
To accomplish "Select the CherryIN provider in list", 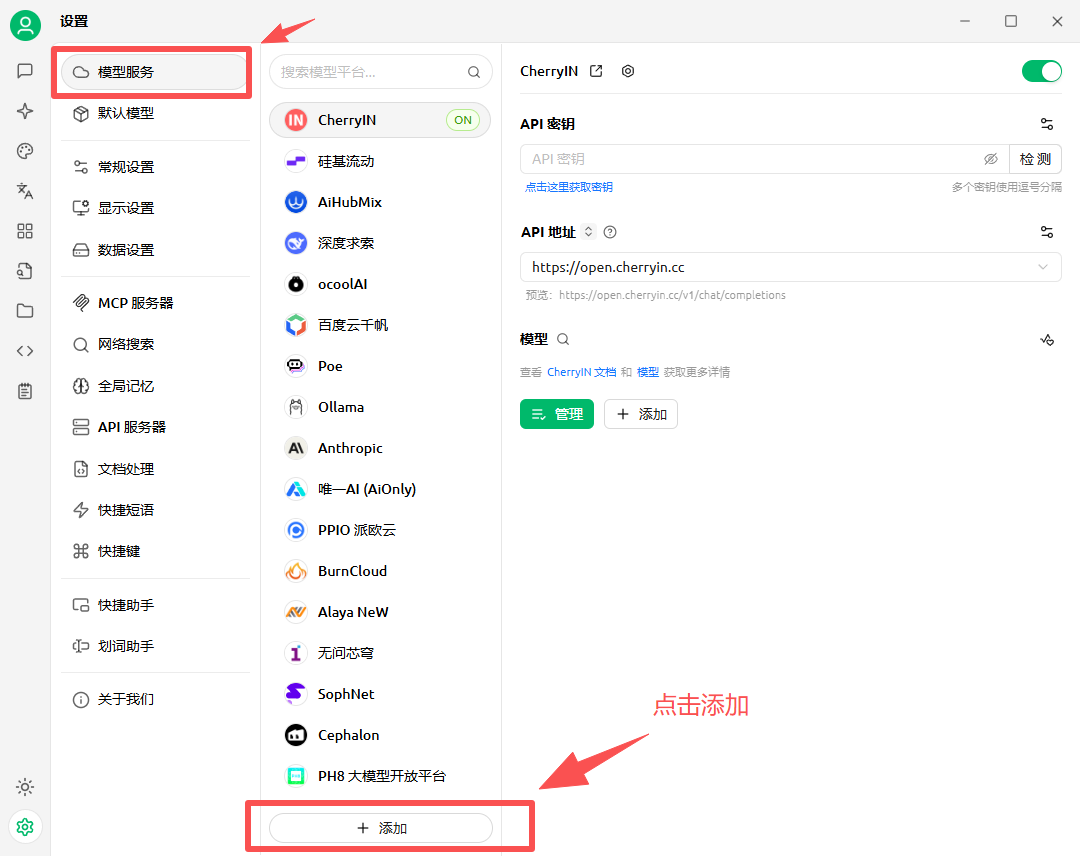I will [380, 120].
